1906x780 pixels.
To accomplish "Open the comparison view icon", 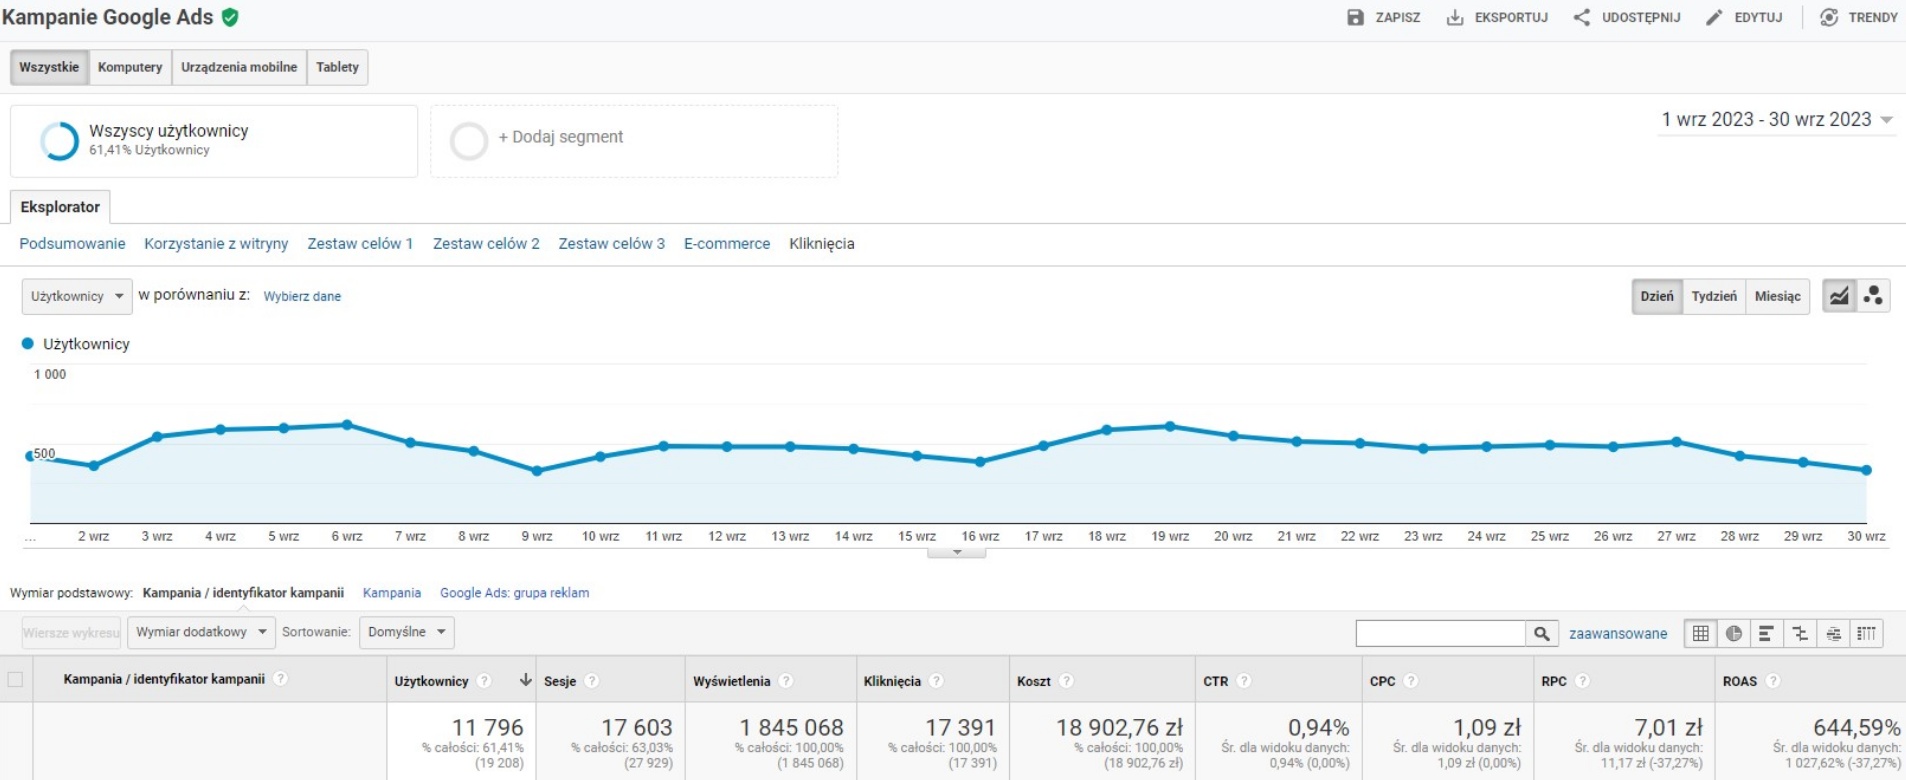I will pyautogui.click(x=1799, y=633).
